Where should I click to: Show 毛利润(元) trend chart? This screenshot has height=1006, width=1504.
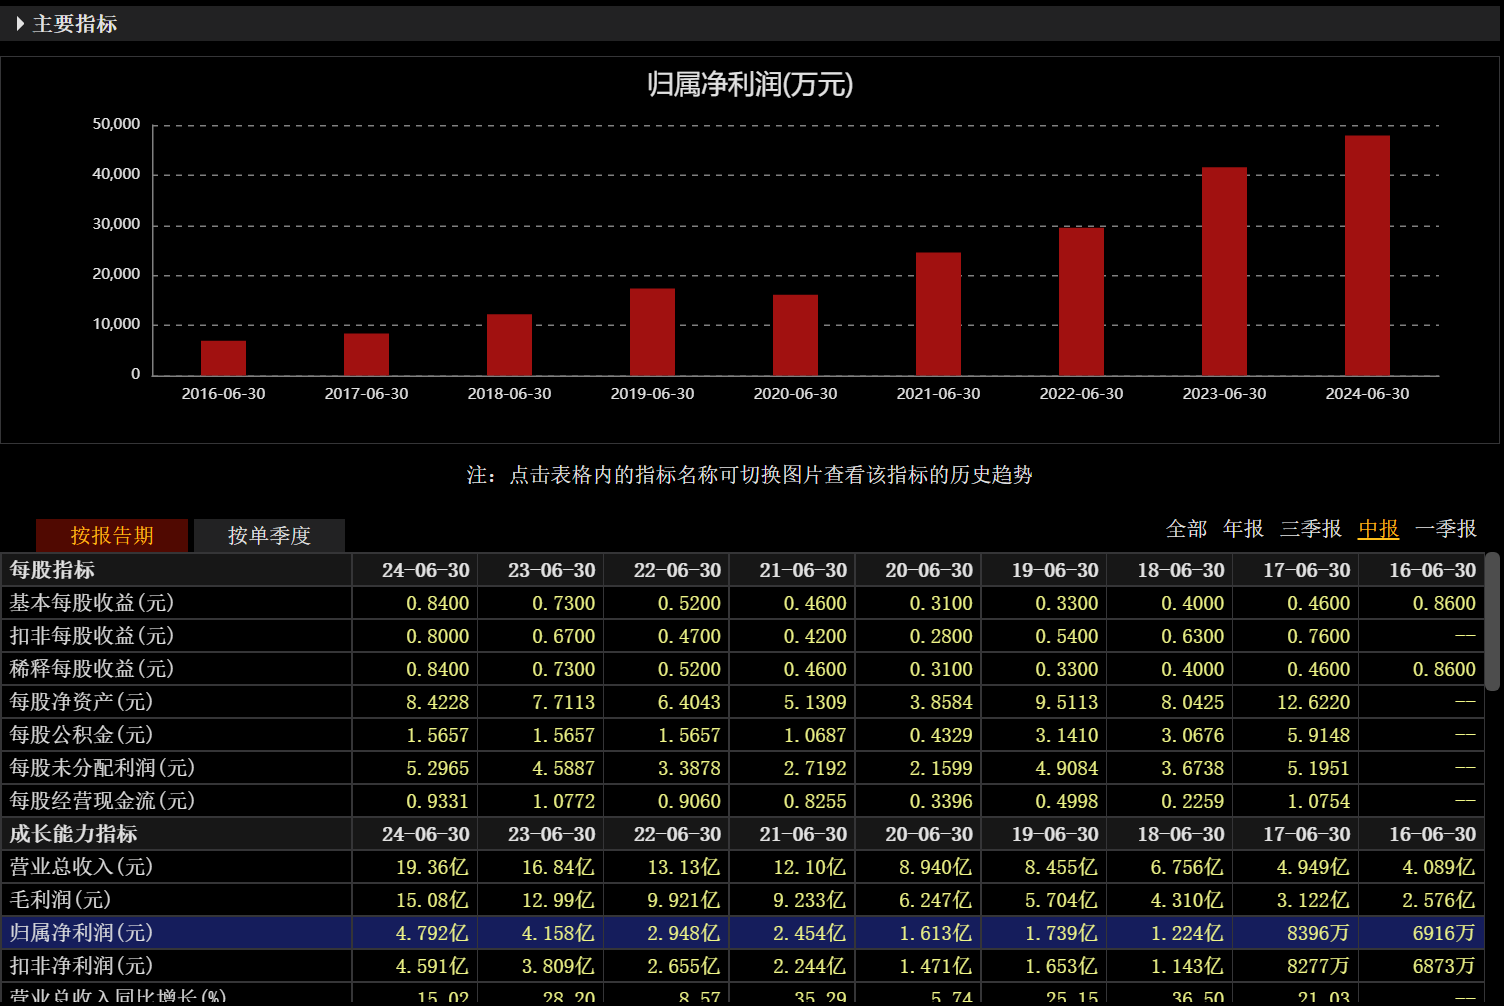pos(60,900)
